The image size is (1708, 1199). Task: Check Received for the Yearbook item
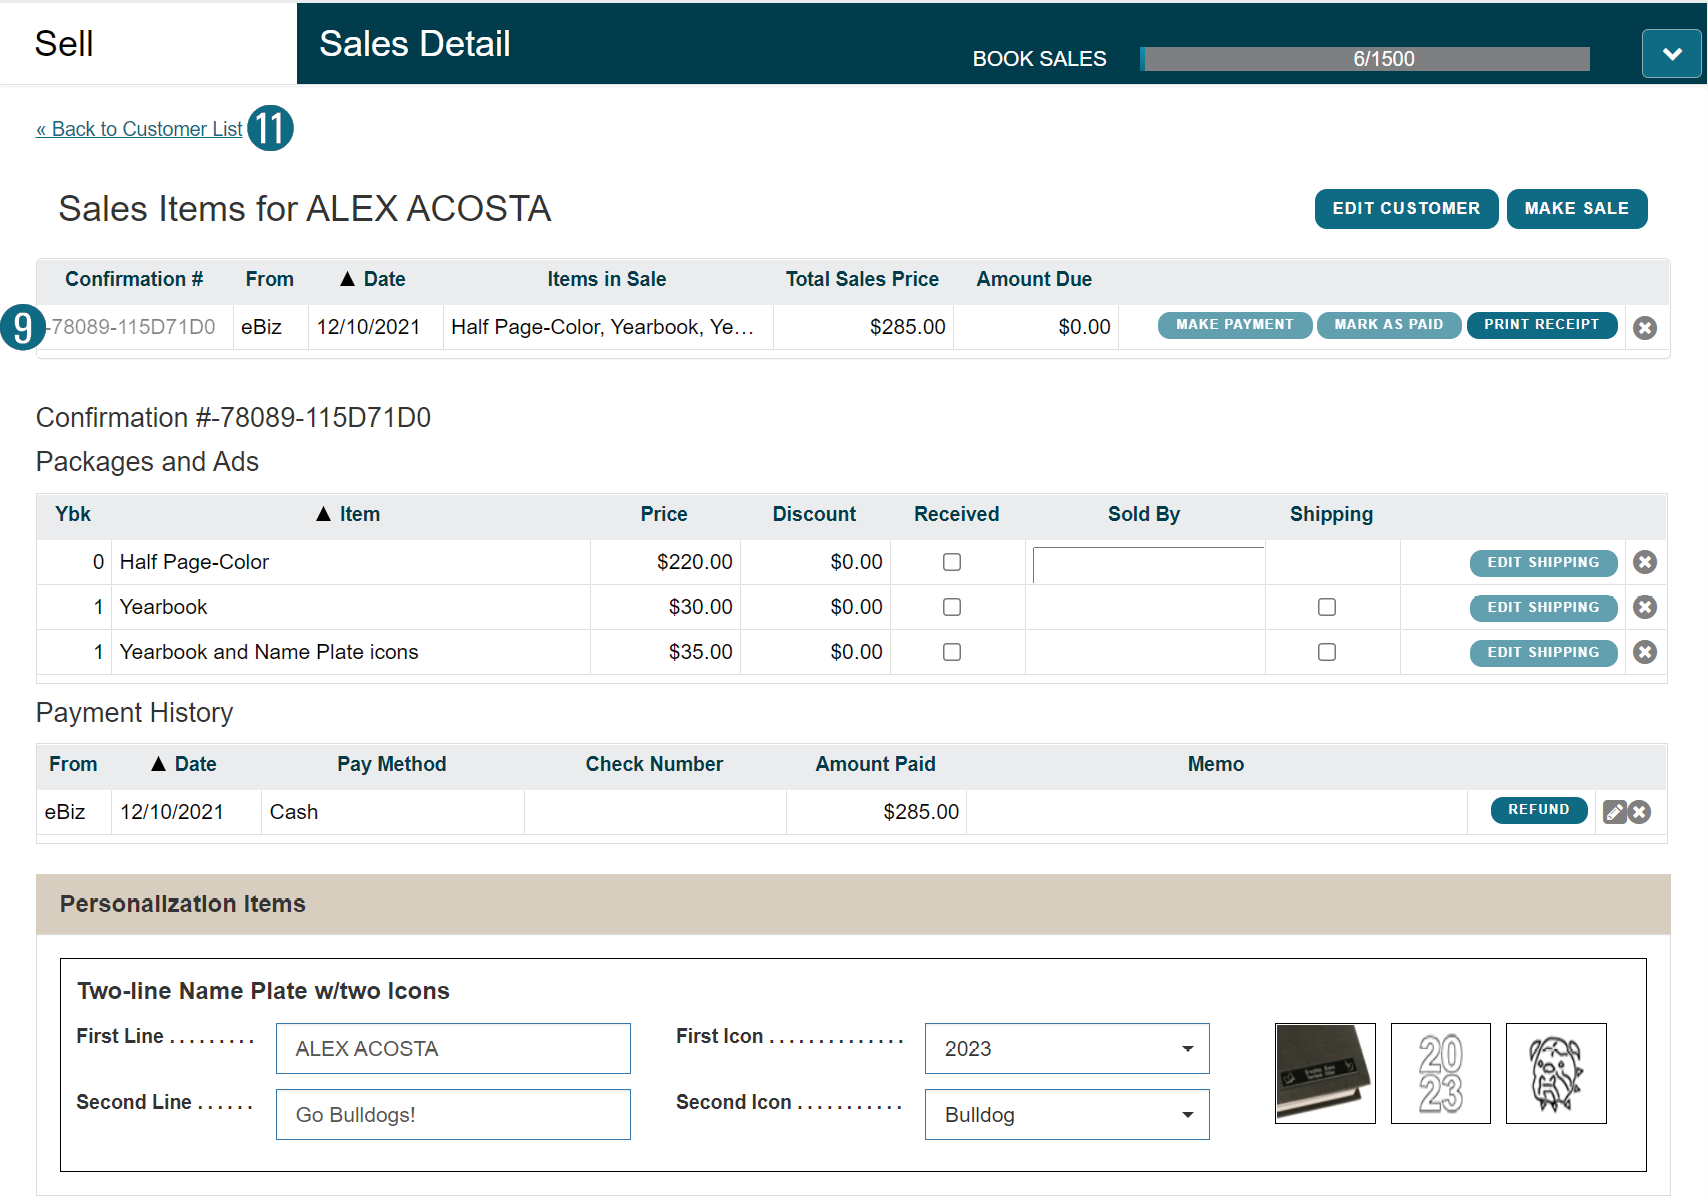952,607
